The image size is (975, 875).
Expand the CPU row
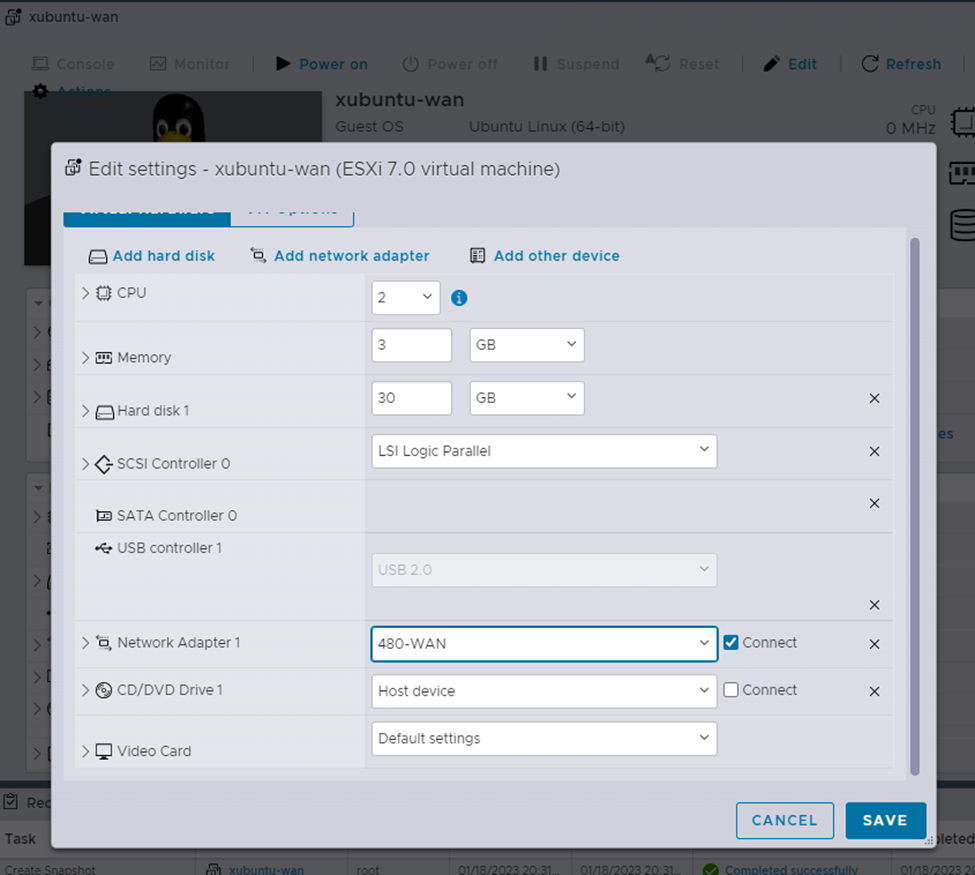85,293
